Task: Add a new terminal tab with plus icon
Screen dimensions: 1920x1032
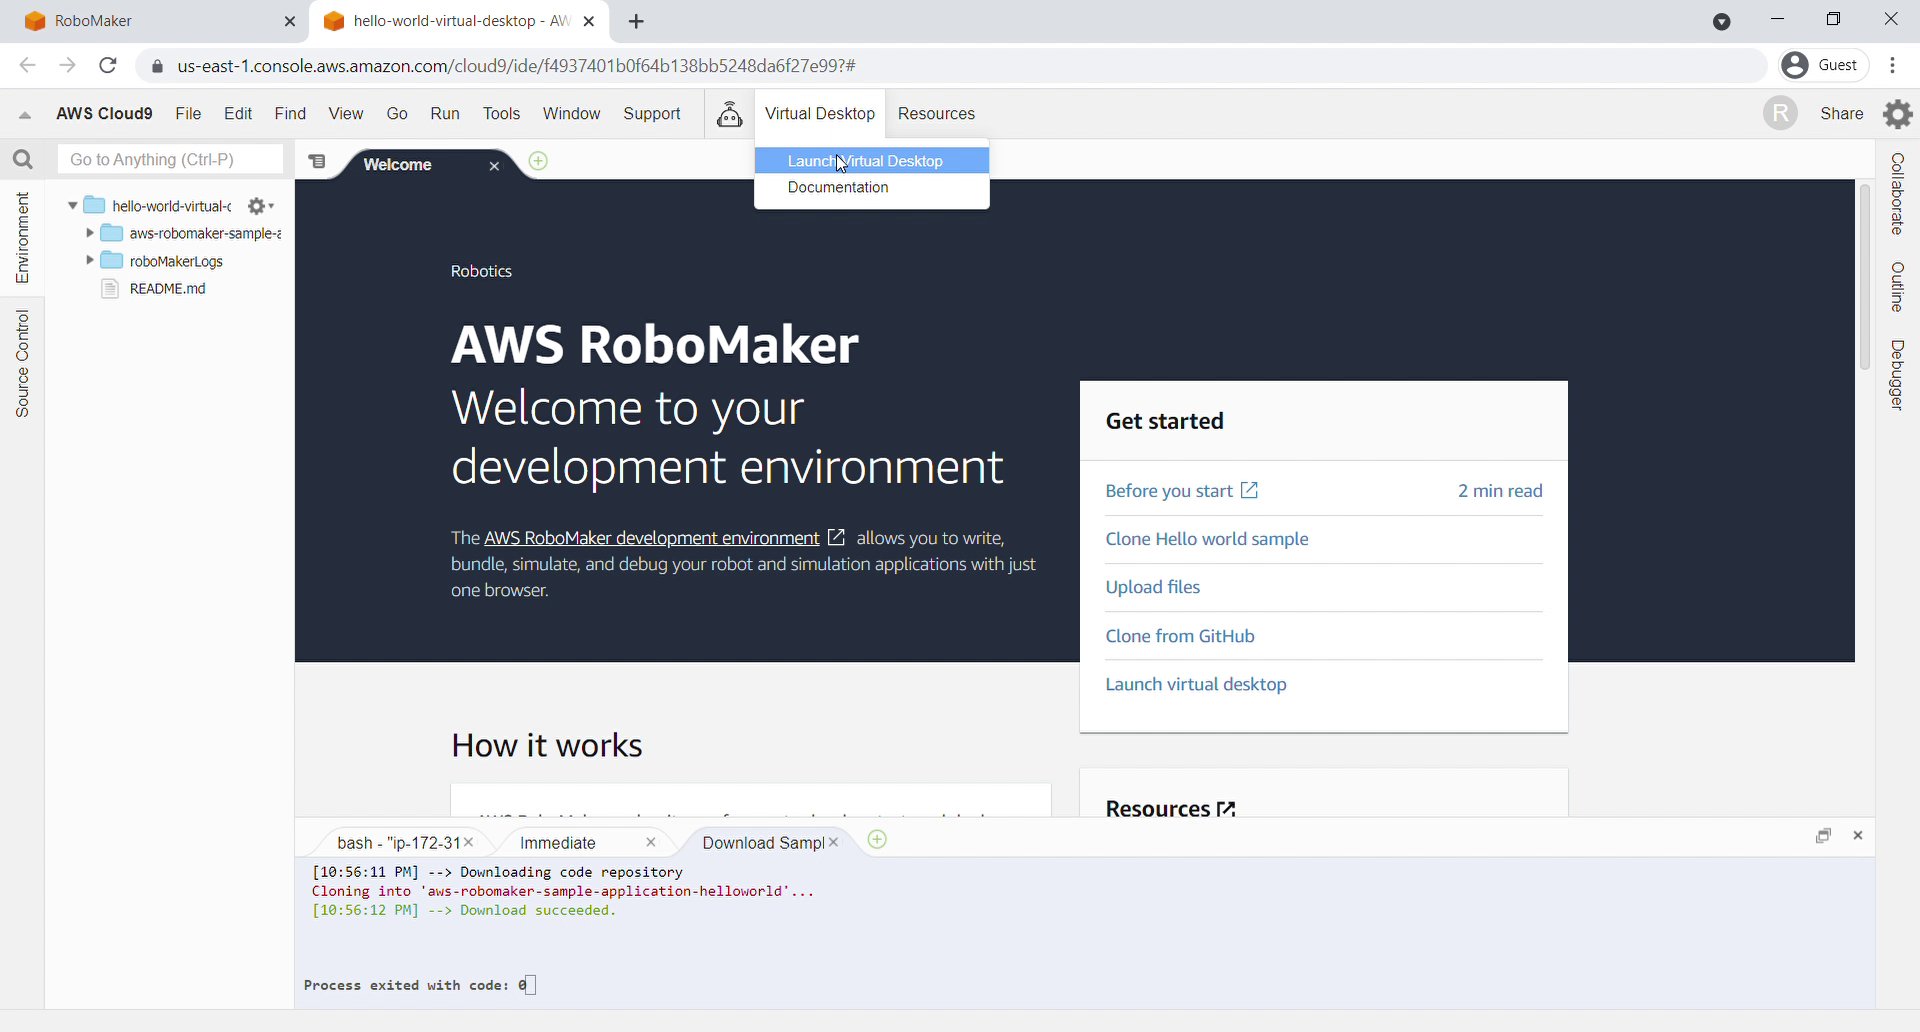Action: pyautogui.click(x=877, y=840)
